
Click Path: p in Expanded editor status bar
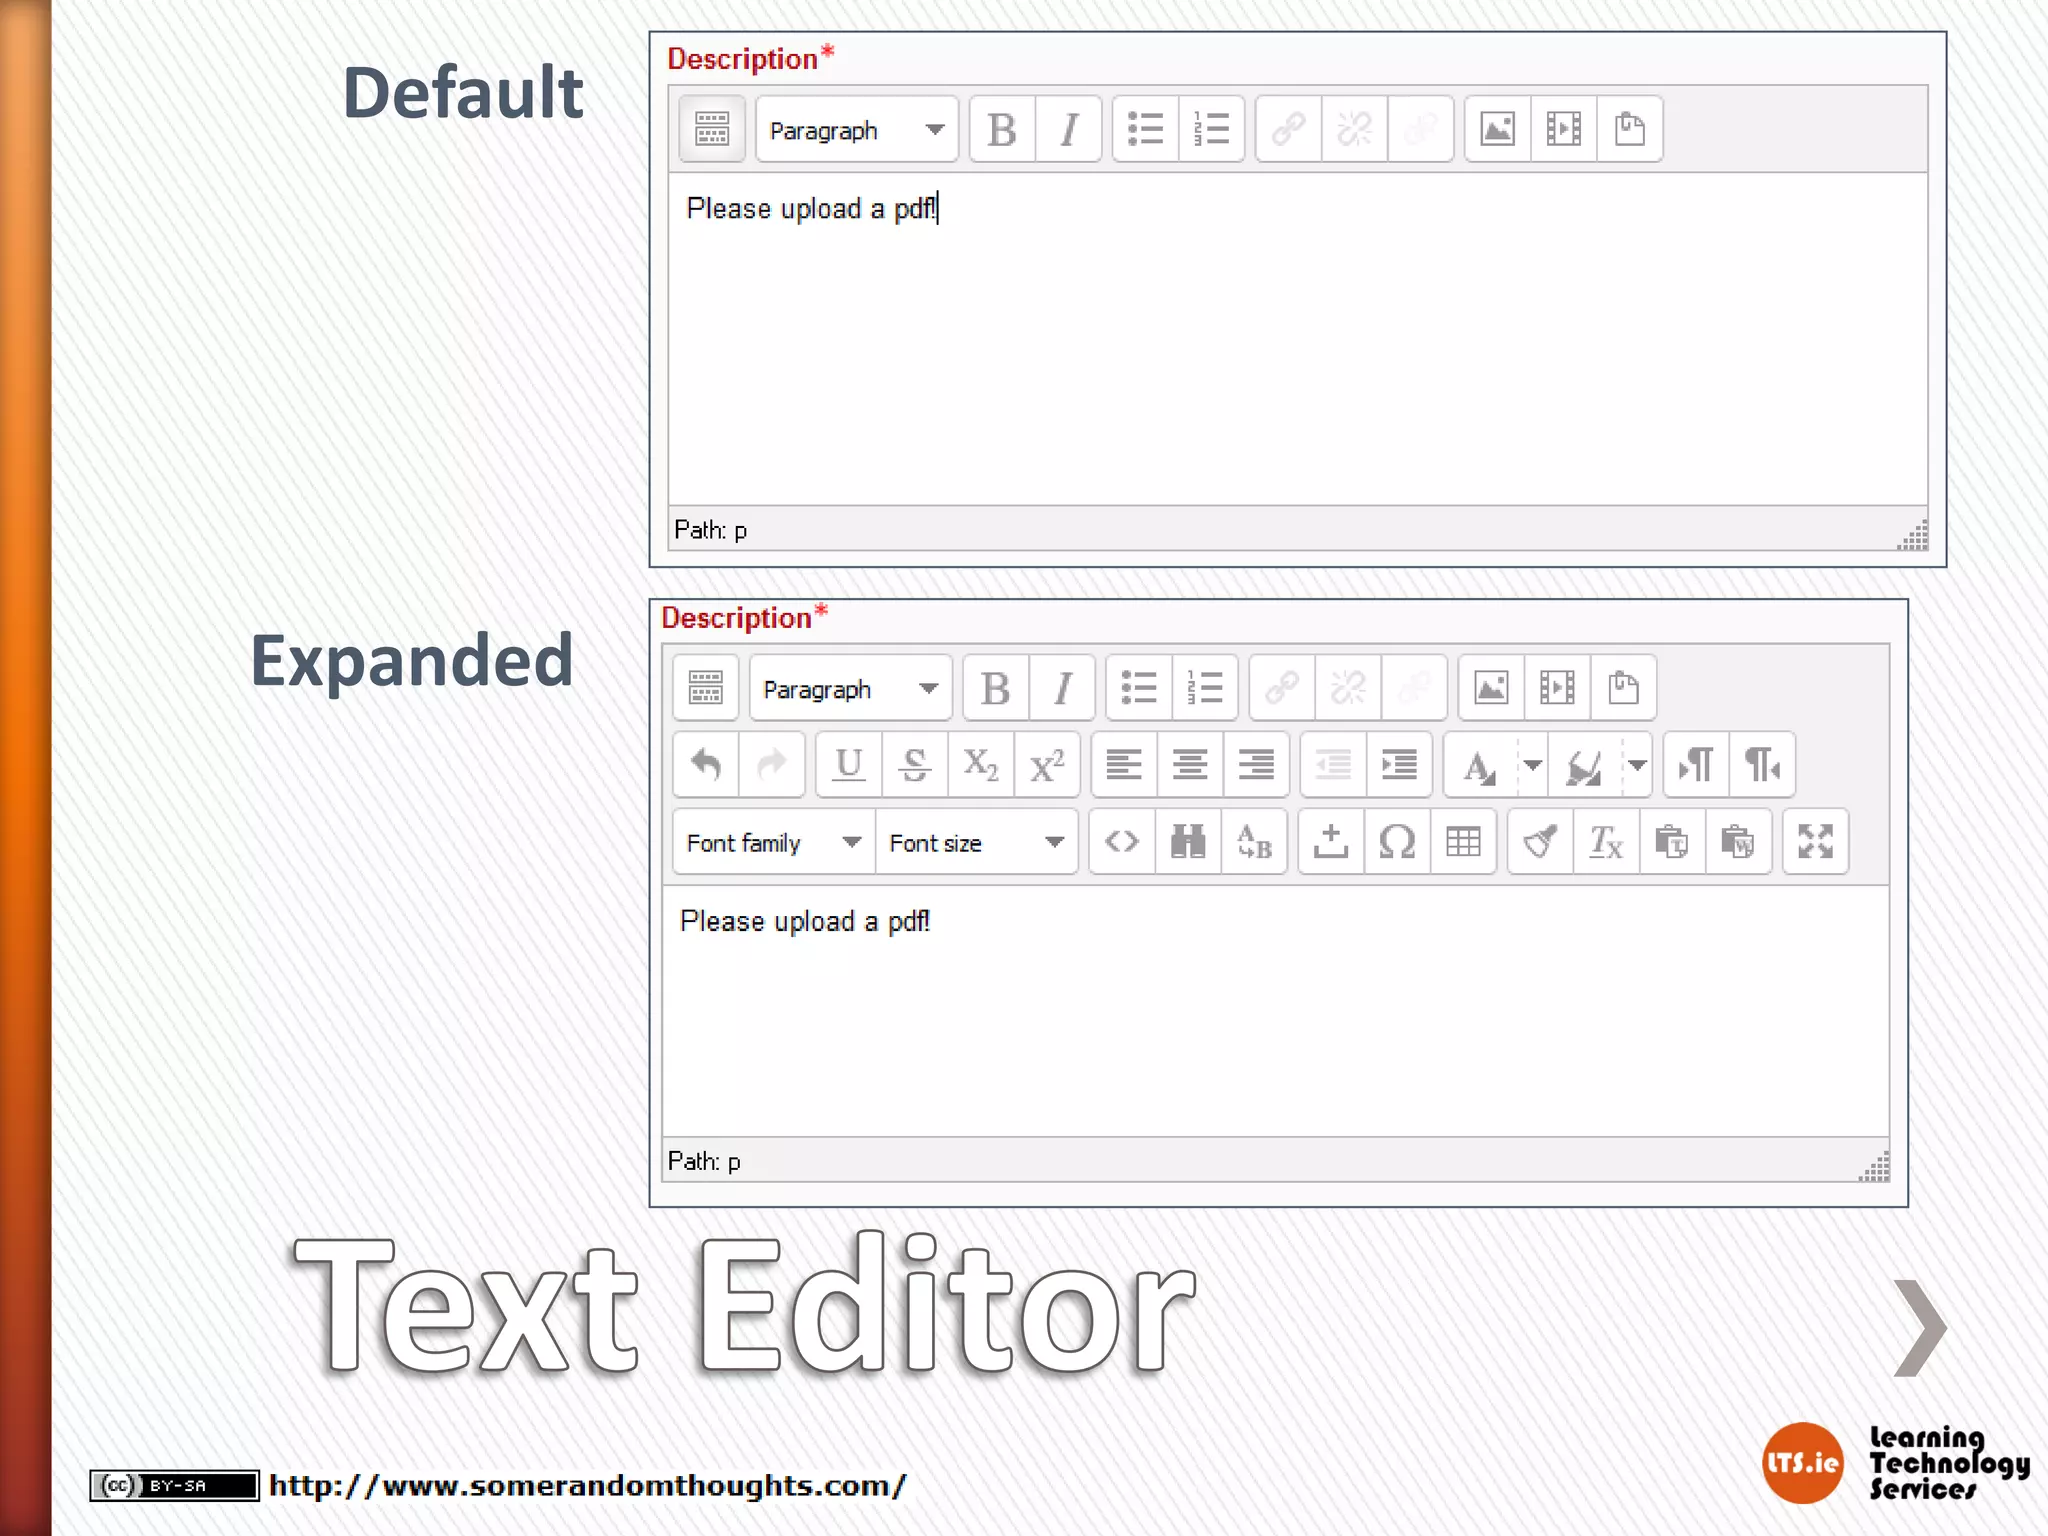(704, 1161)
